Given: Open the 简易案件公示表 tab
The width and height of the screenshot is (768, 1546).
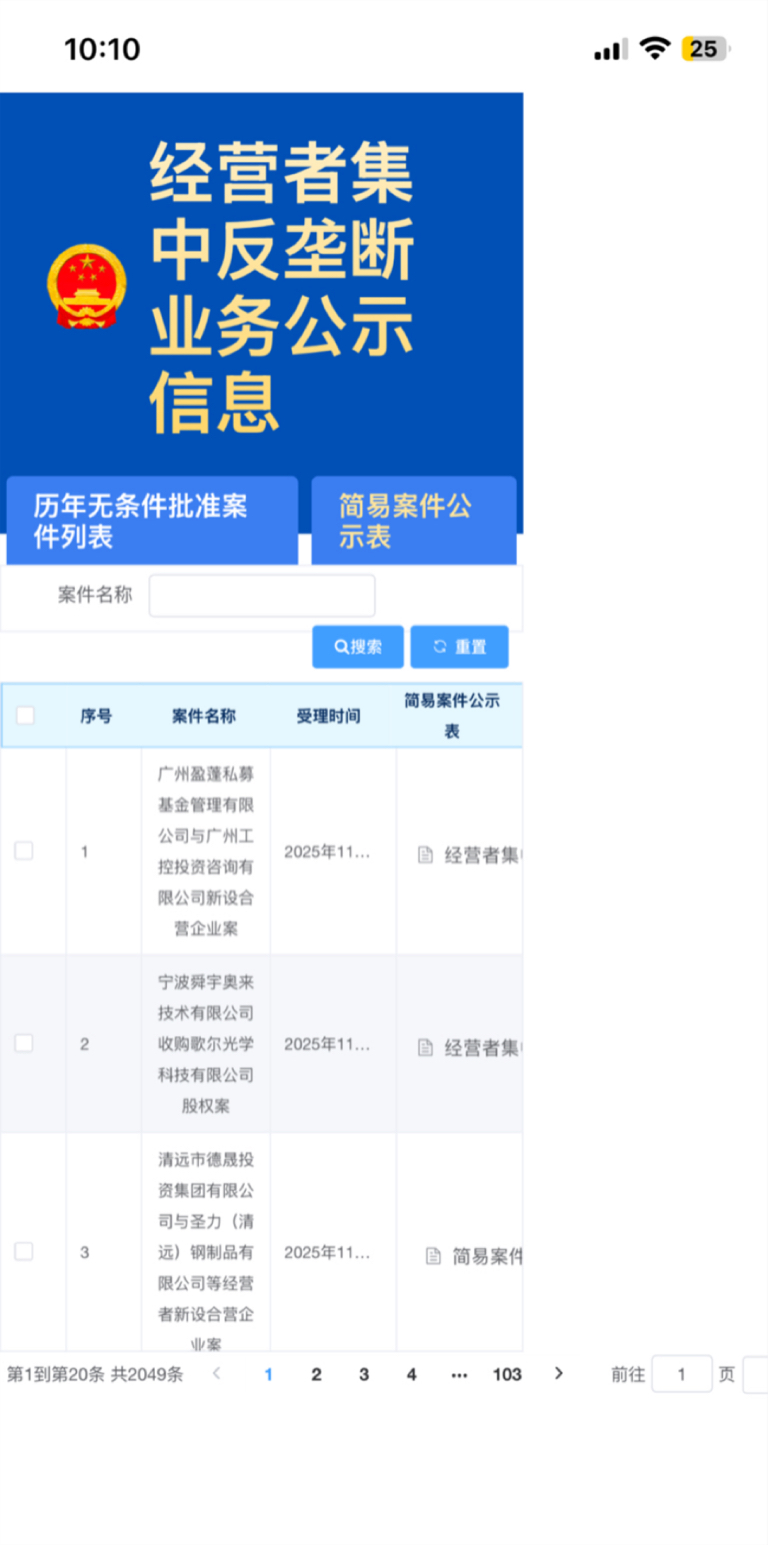Looking at the screenshot, I should click(414, 520).
